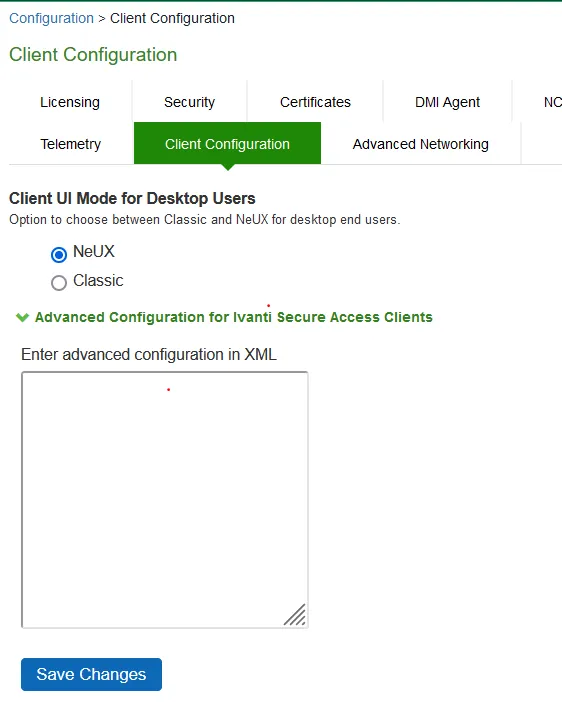Select the DMI Agent tab

[447, 102]
